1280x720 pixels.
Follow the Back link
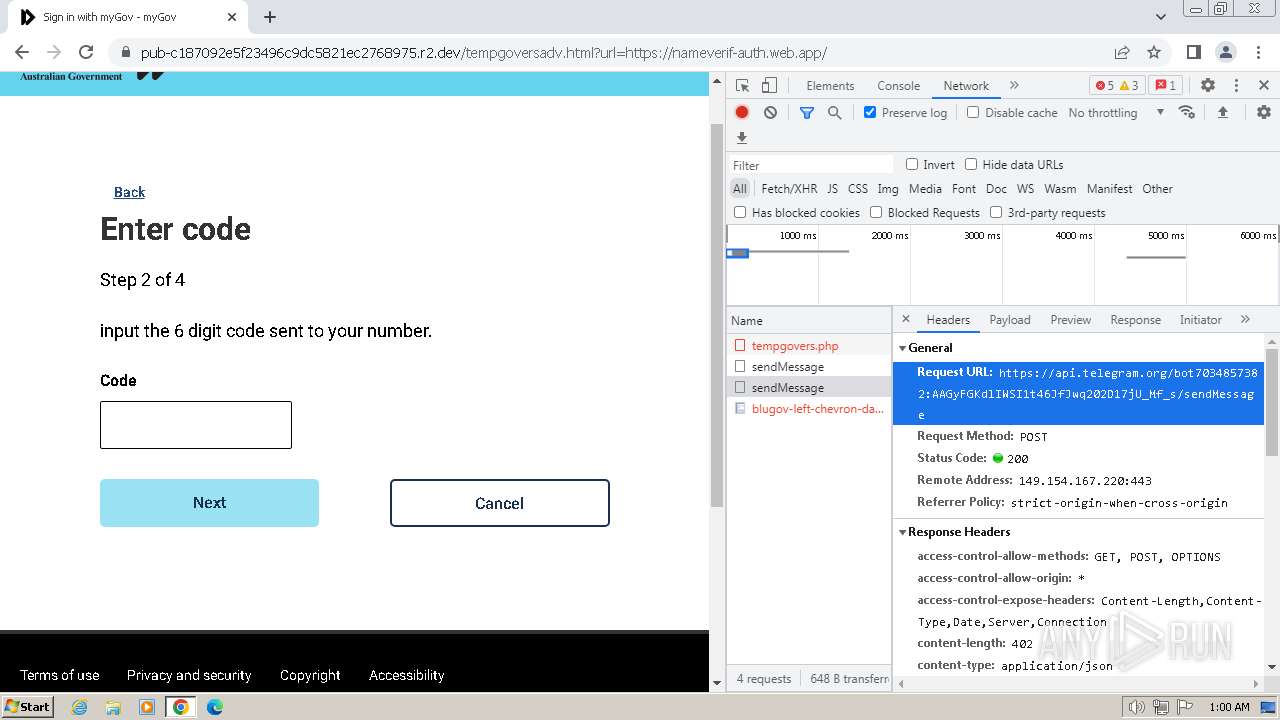point(129,192)
